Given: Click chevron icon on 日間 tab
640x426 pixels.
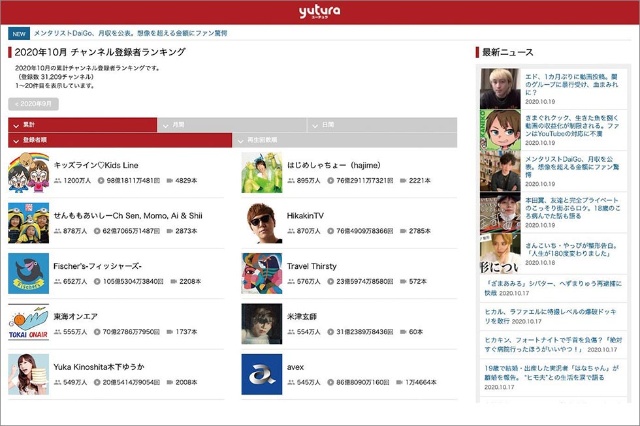Looking at the screenshot, I should (315, 126).
